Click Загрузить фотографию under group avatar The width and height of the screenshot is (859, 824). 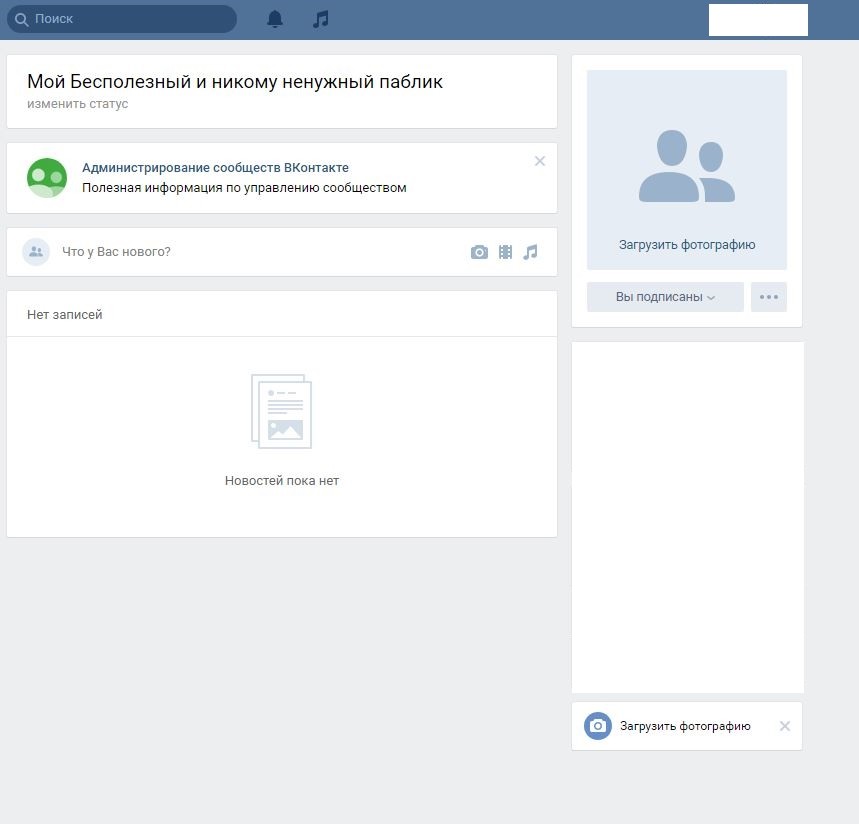tap(687, 244)
